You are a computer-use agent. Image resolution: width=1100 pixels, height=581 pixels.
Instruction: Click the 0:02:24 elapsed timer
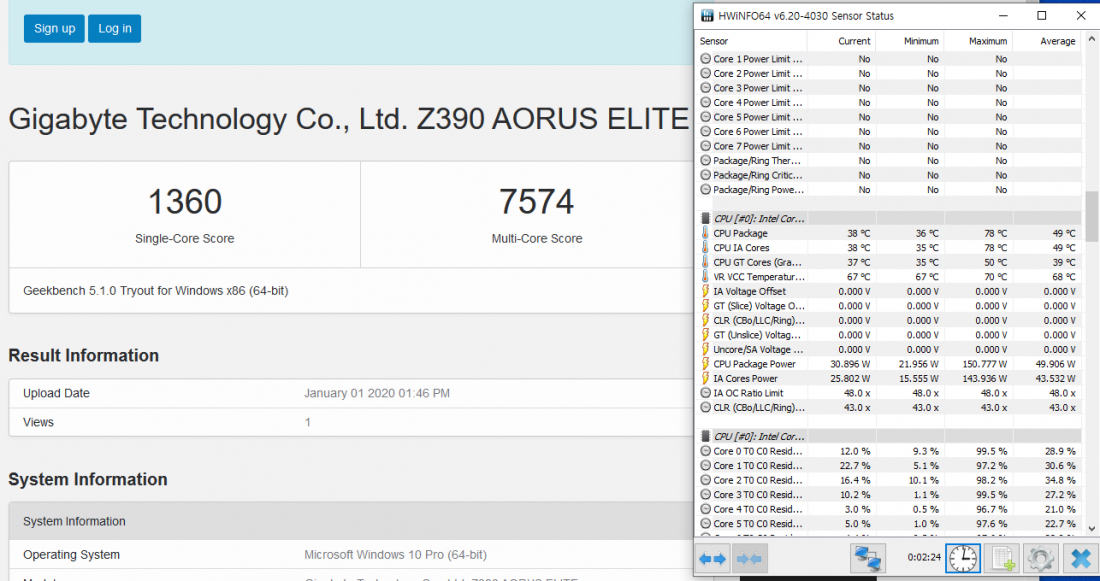click(x=923, y=558)
